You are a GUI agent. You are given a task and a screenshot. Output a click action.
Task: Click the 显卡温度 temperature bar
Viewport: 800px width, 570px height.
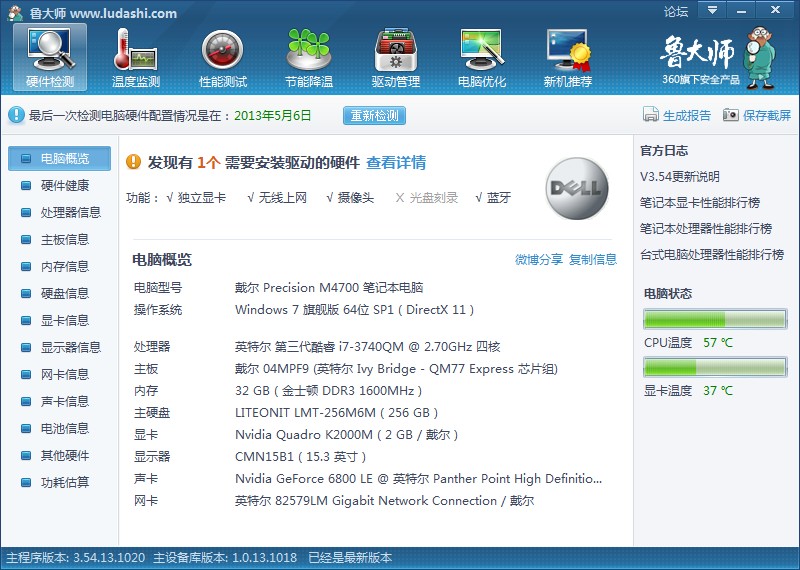(715, 367)
